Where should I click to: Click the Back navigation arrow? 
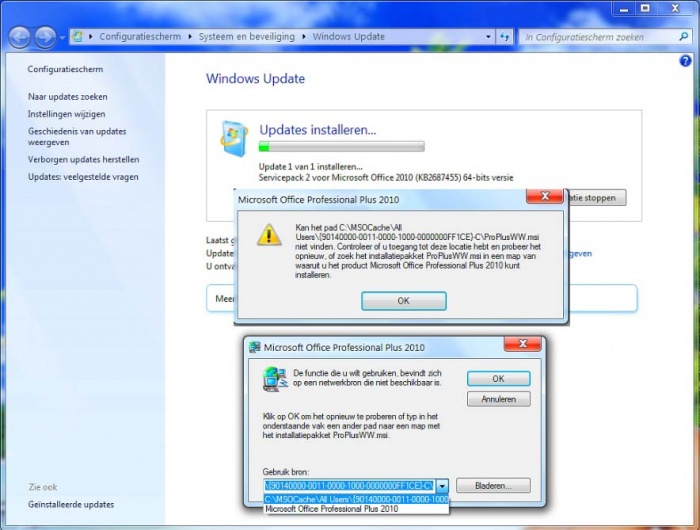(19, 38)
